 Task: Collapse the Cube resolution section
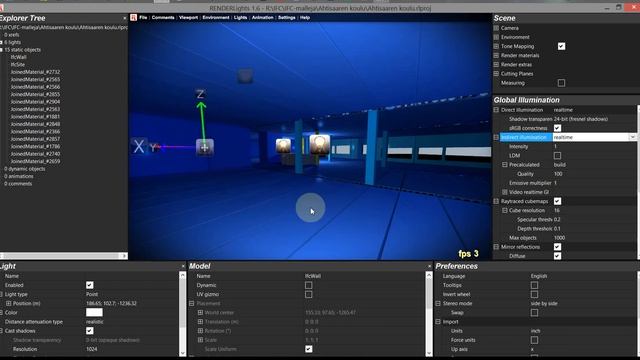[504, 210]
